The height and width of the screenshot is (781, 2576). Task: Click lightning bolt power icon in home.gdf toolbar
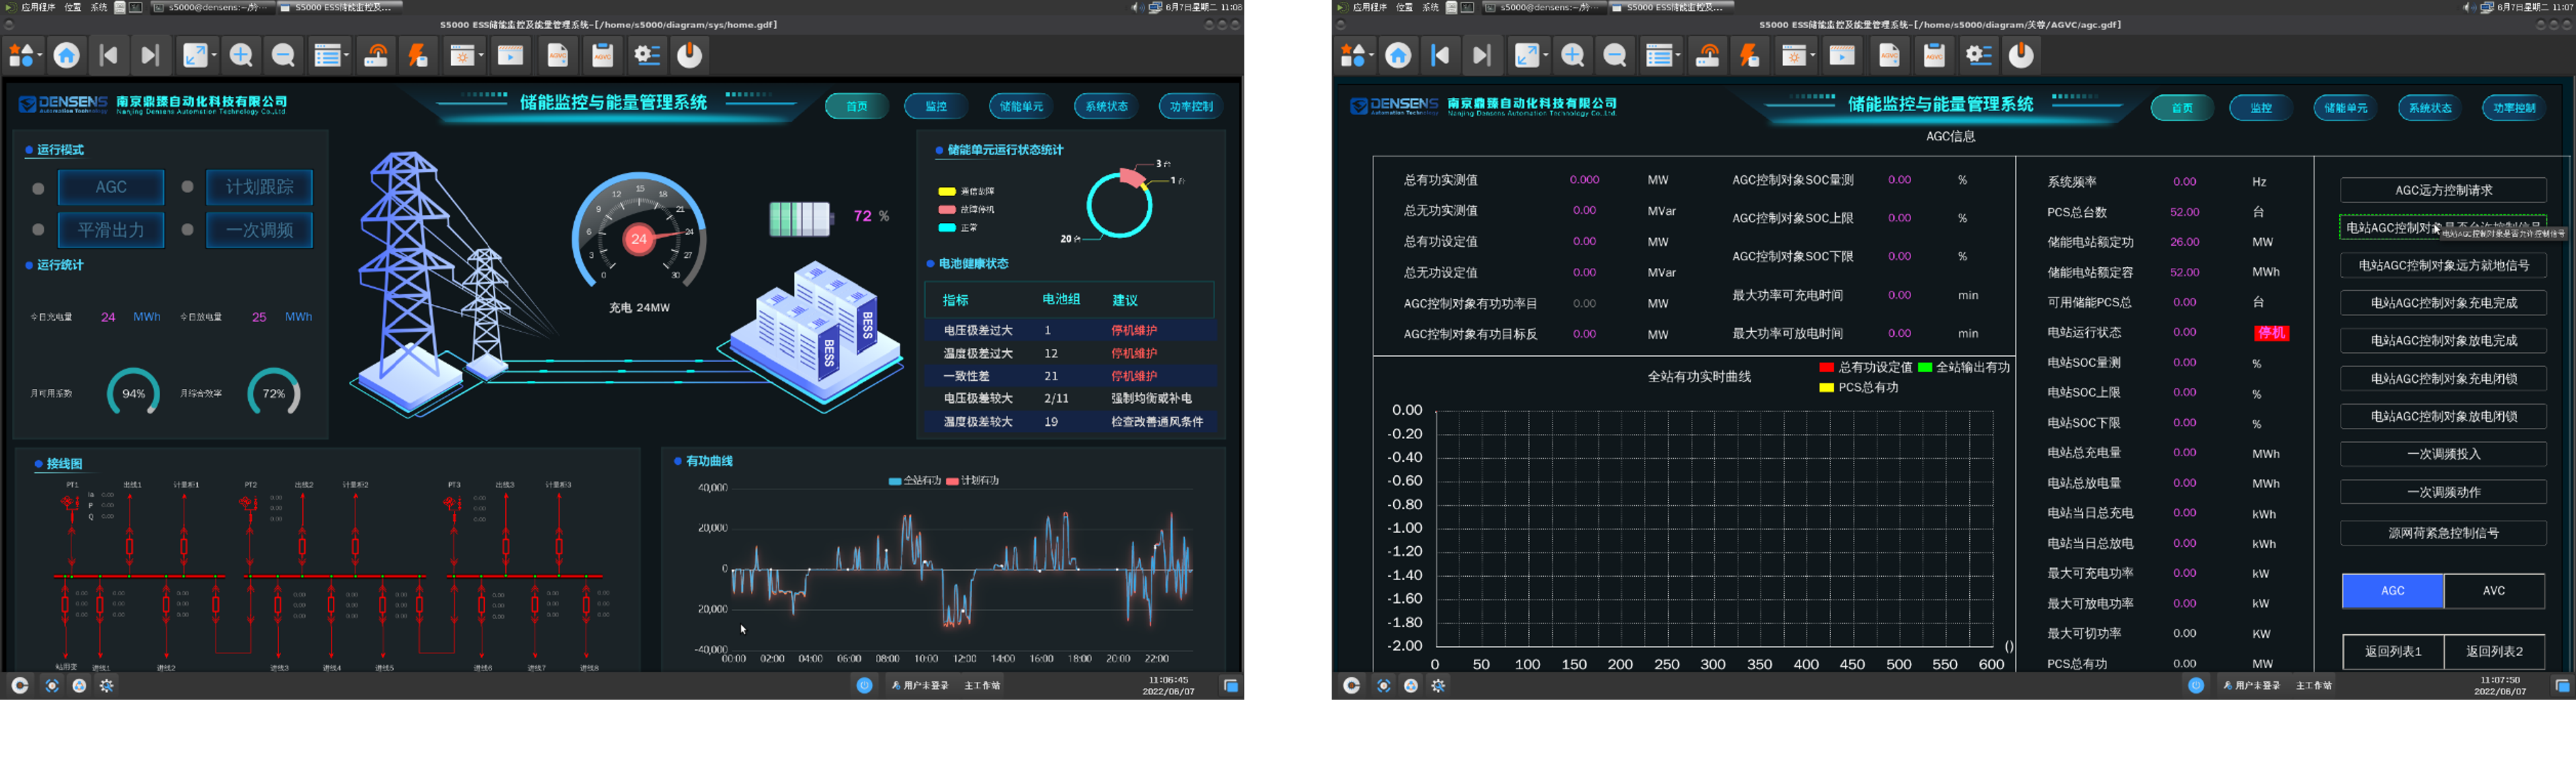(x=418, y=55)
